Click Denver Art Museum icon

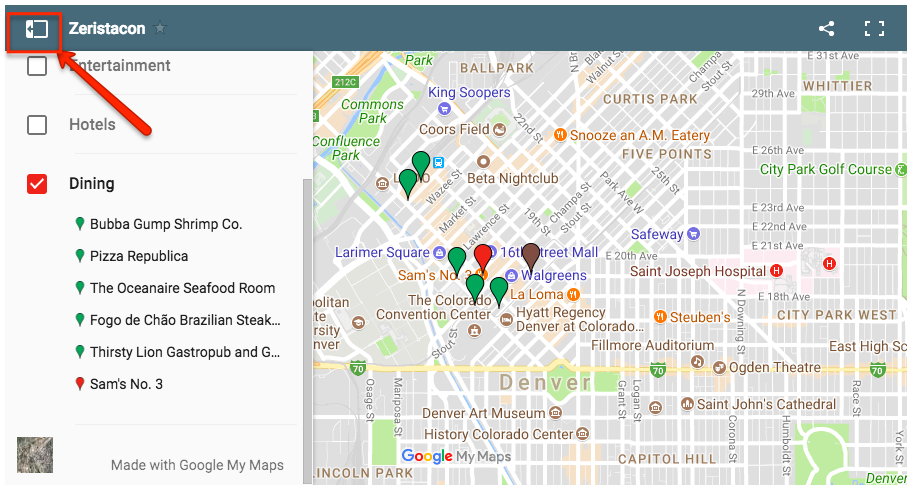556,413
